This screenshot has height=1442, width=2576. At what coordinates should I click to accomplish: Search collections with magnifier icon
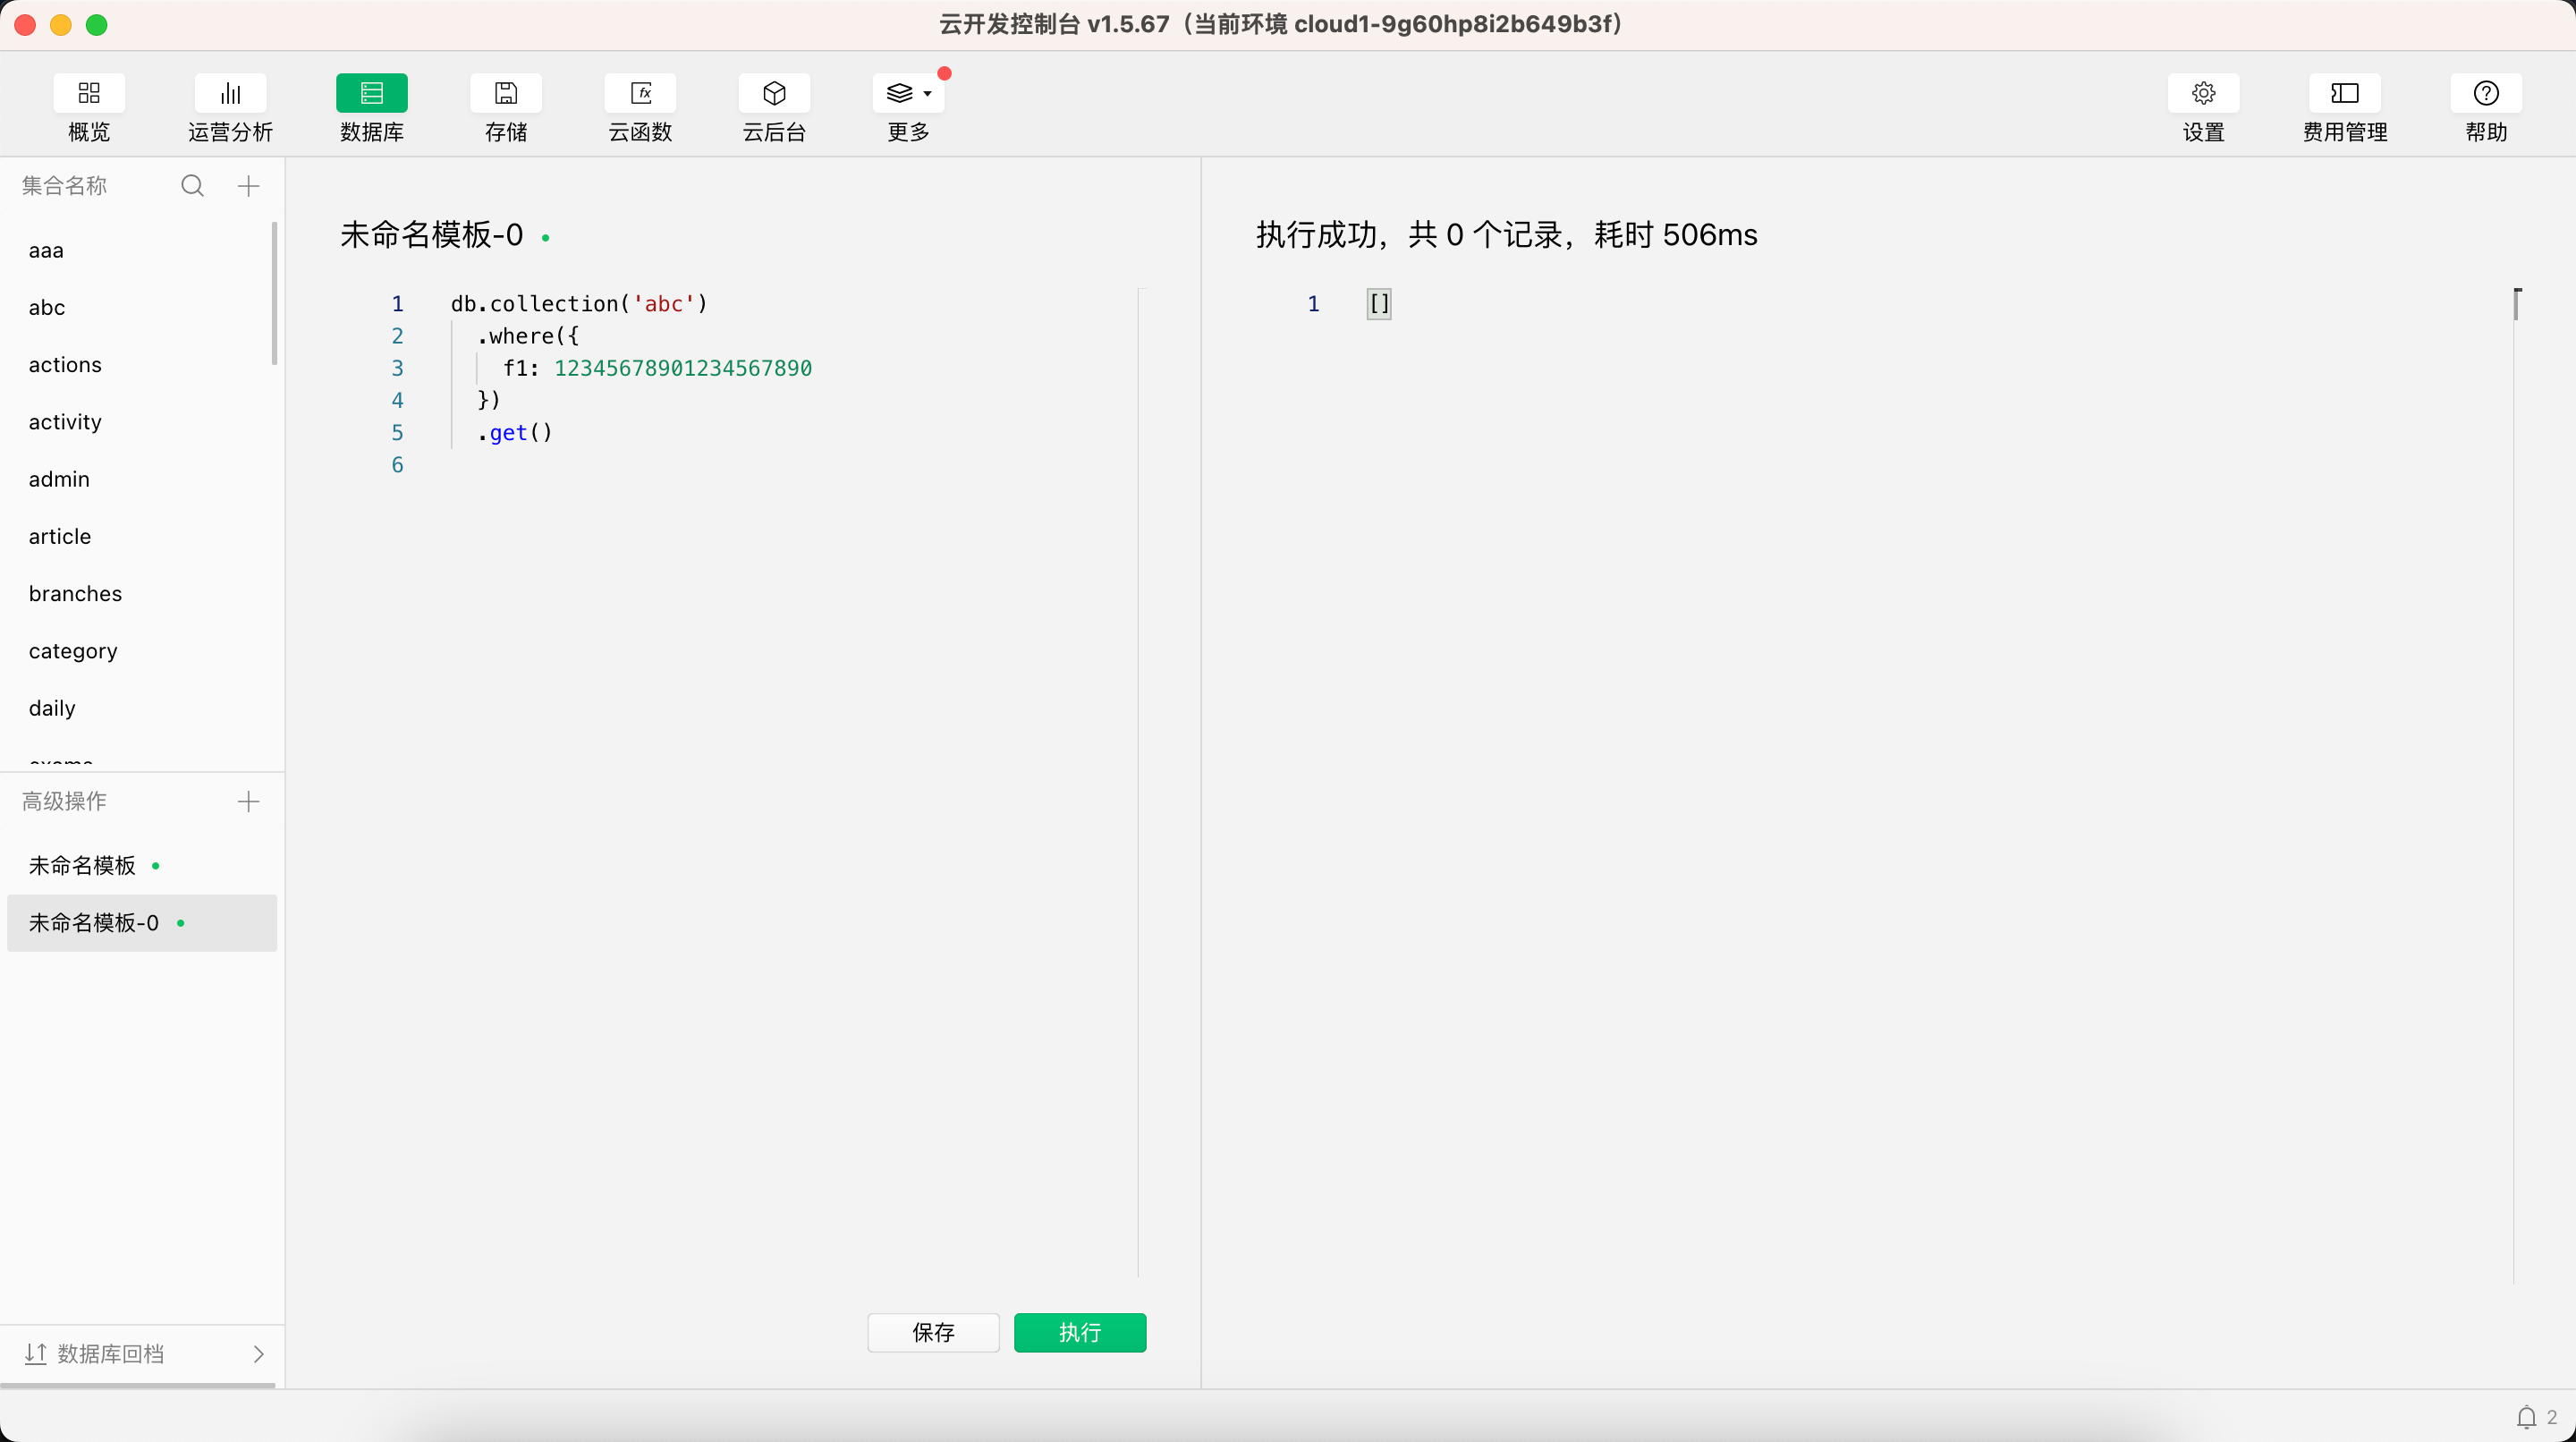pyautogui.click(x=192, y=186)
